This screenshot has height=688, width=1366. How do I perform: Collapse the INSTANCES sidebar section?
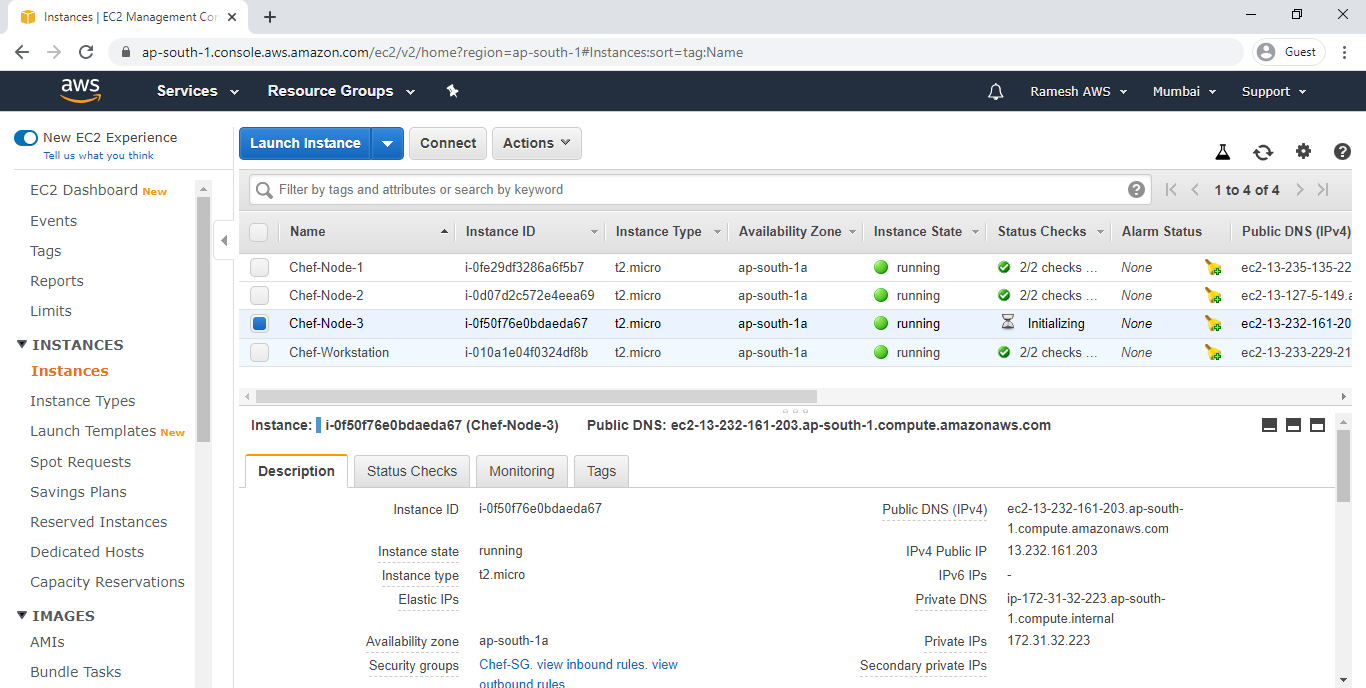(x=22, y=345)
